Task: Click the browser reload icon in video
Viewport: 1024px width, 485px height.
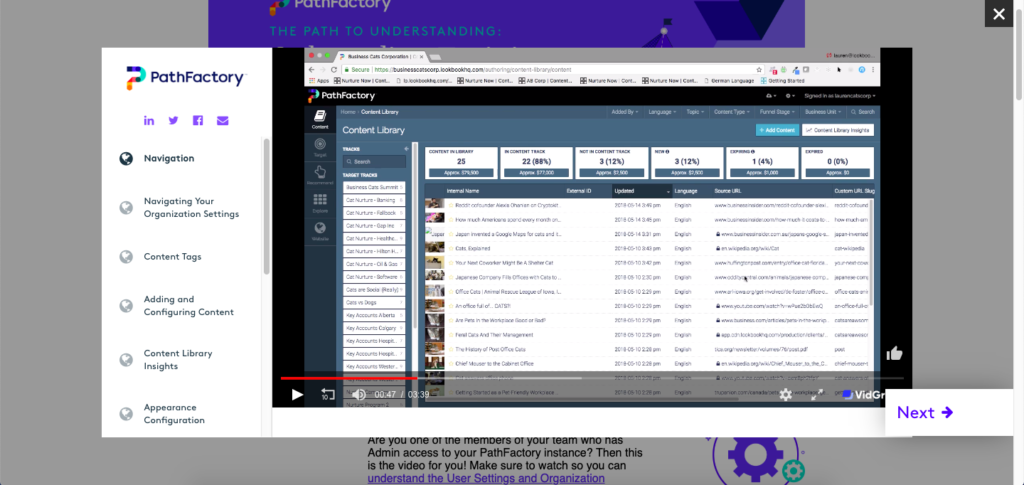Action: (334, 69)
